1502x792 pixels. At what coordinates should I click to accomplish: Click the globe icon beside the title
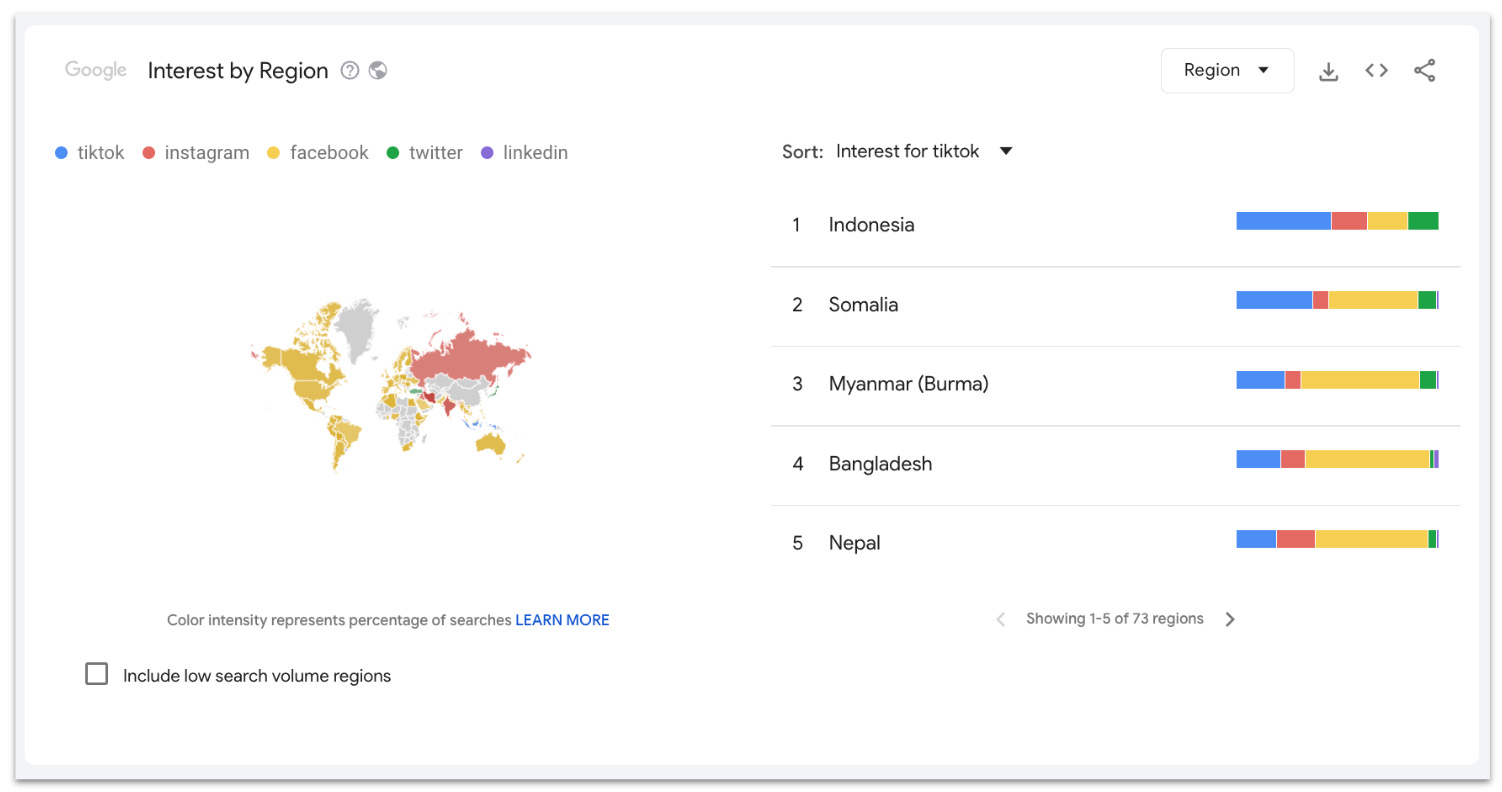pos(378,71)
